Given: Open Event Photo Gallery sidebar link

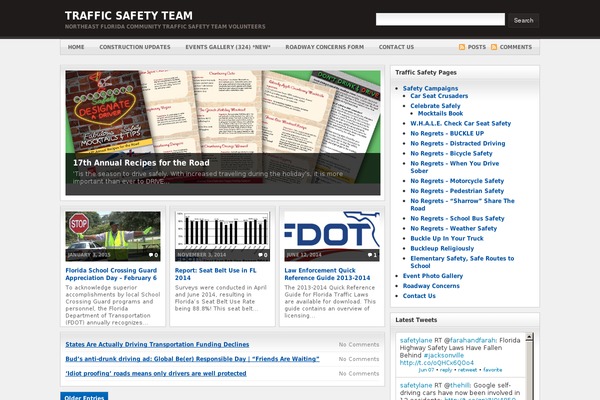Looking at the screenshot, I should pyautogui.click(x=432, y=276).
